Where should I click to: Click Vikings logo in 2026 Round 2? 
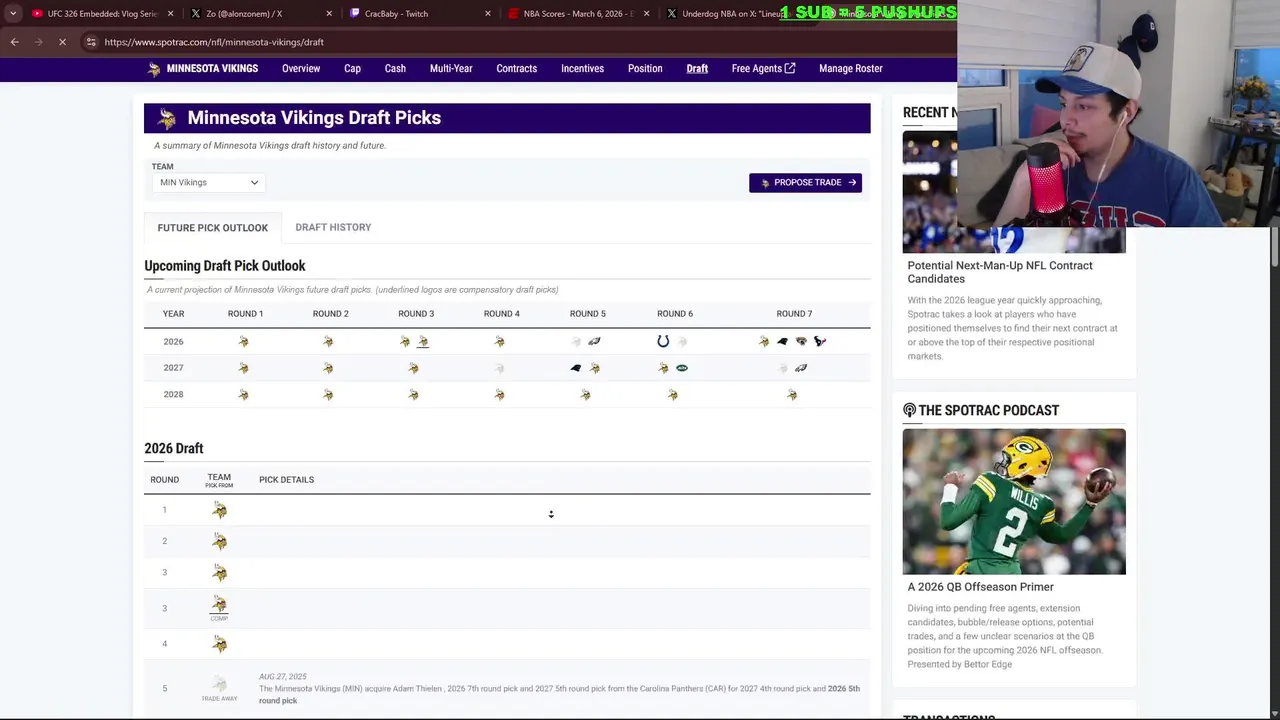328,342
